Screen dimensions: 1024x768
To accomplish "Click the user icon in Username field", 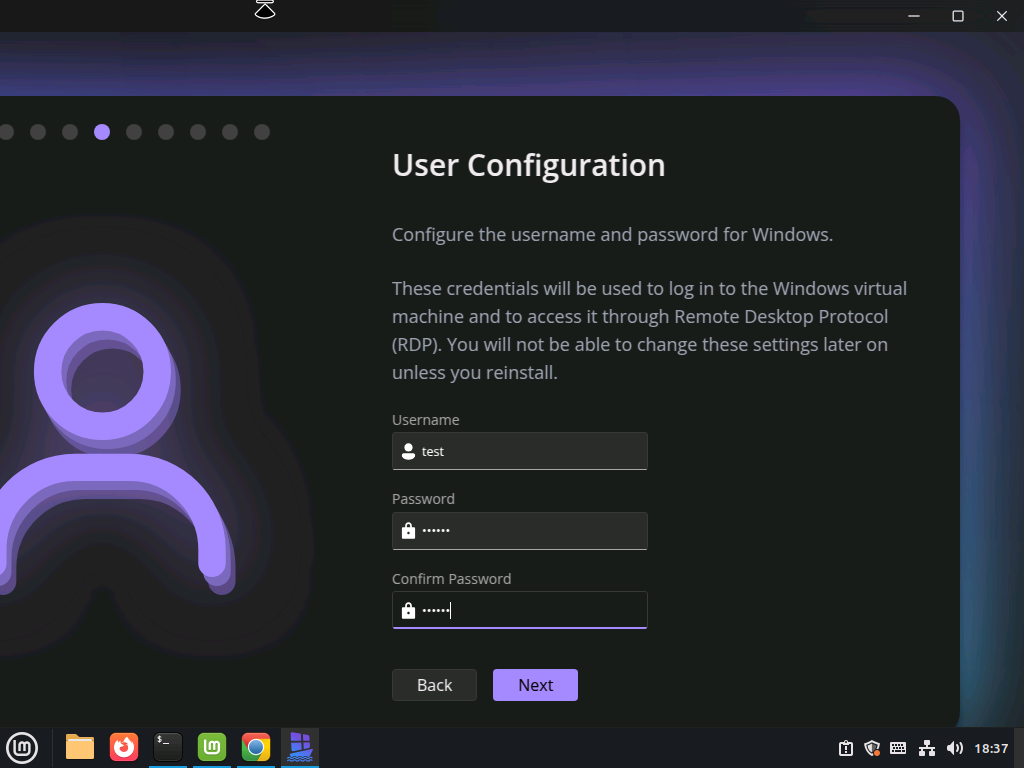I will (408, 452).
